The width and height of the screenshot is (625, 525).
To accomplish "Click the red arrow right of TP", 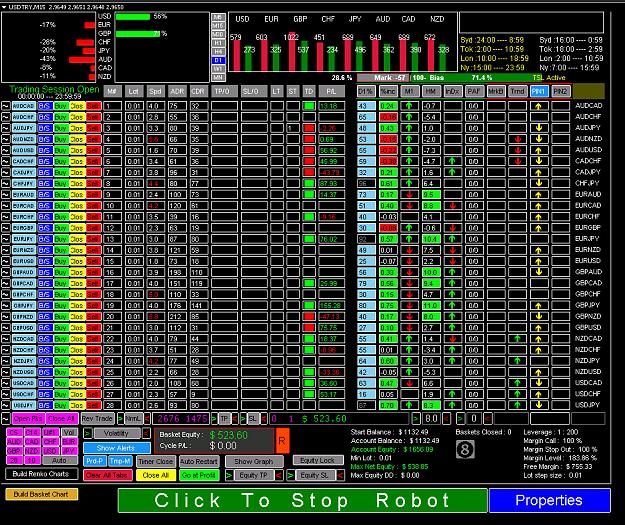I will point(235,419).
